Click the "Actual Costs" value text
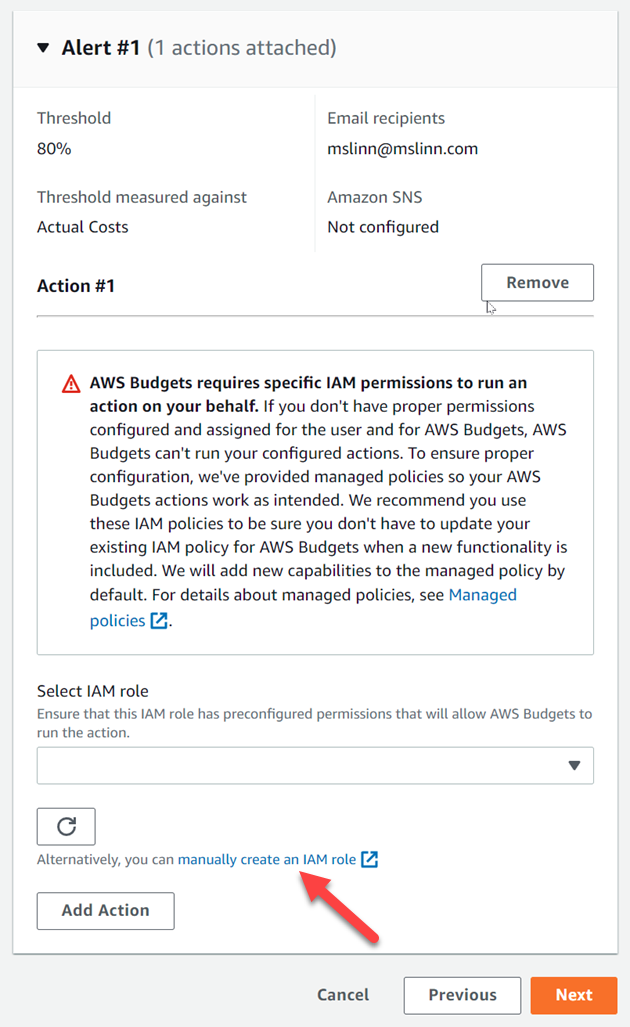The image size is (630, 1027). 83,227
